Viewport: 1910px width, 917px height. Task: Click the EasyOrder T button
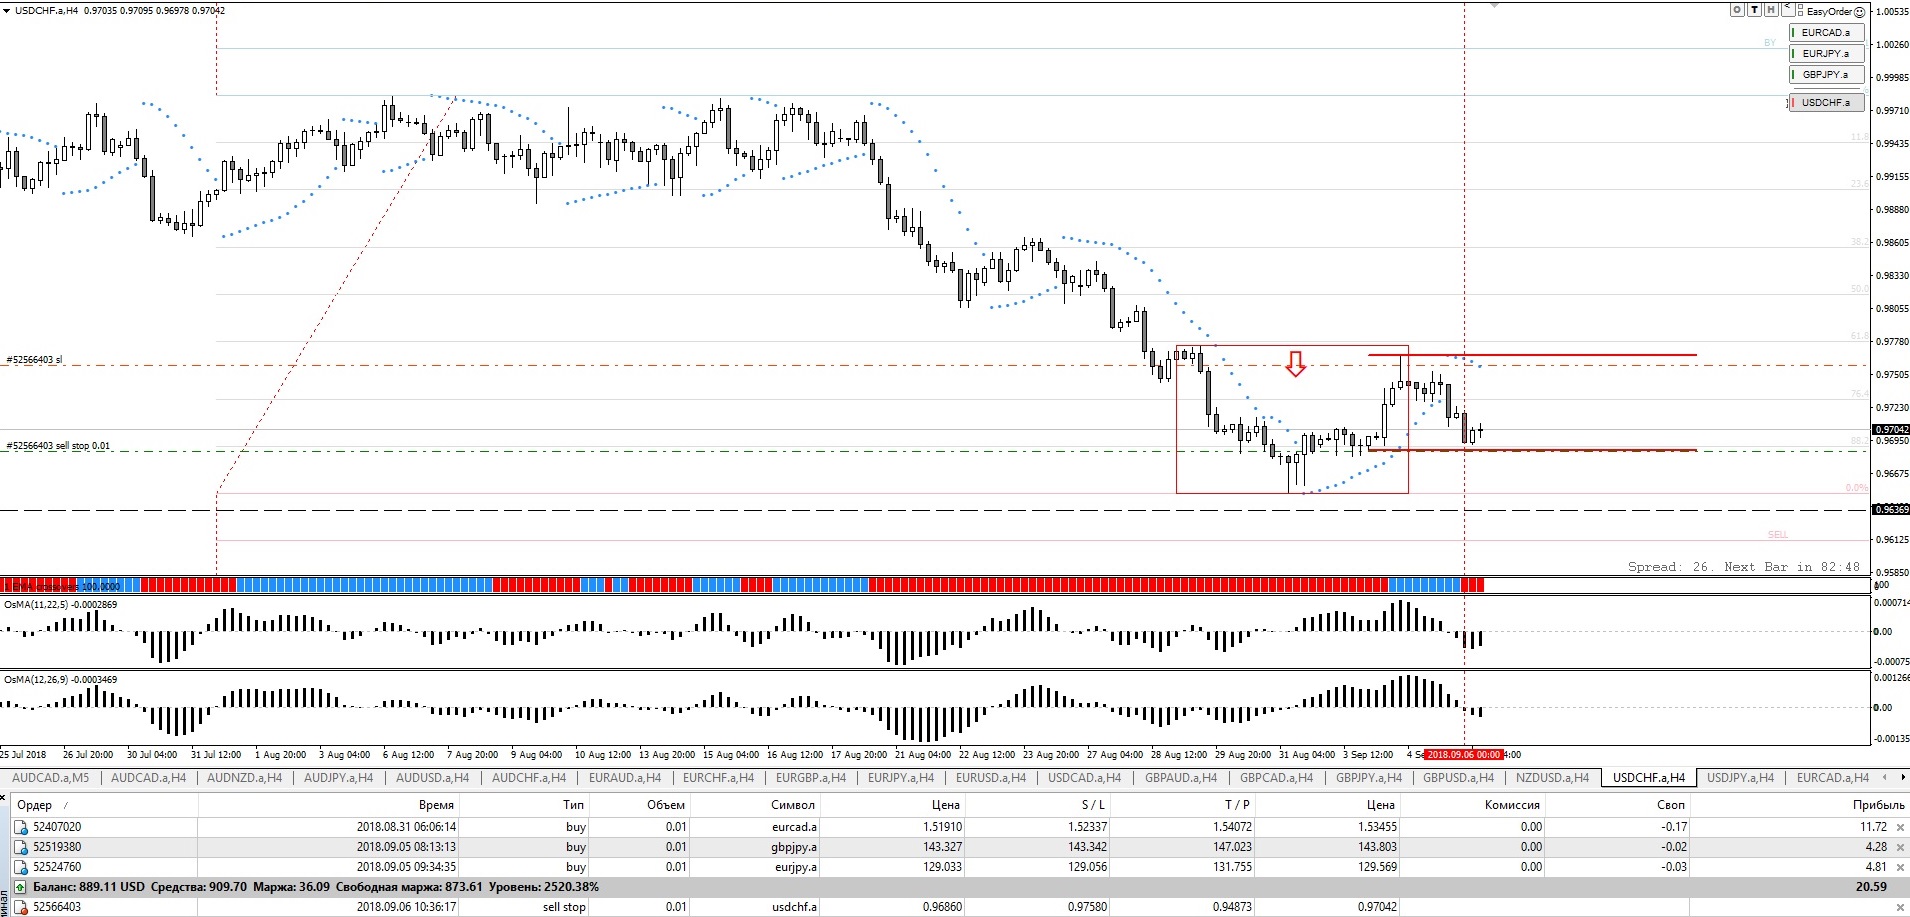click(1754, 10)
